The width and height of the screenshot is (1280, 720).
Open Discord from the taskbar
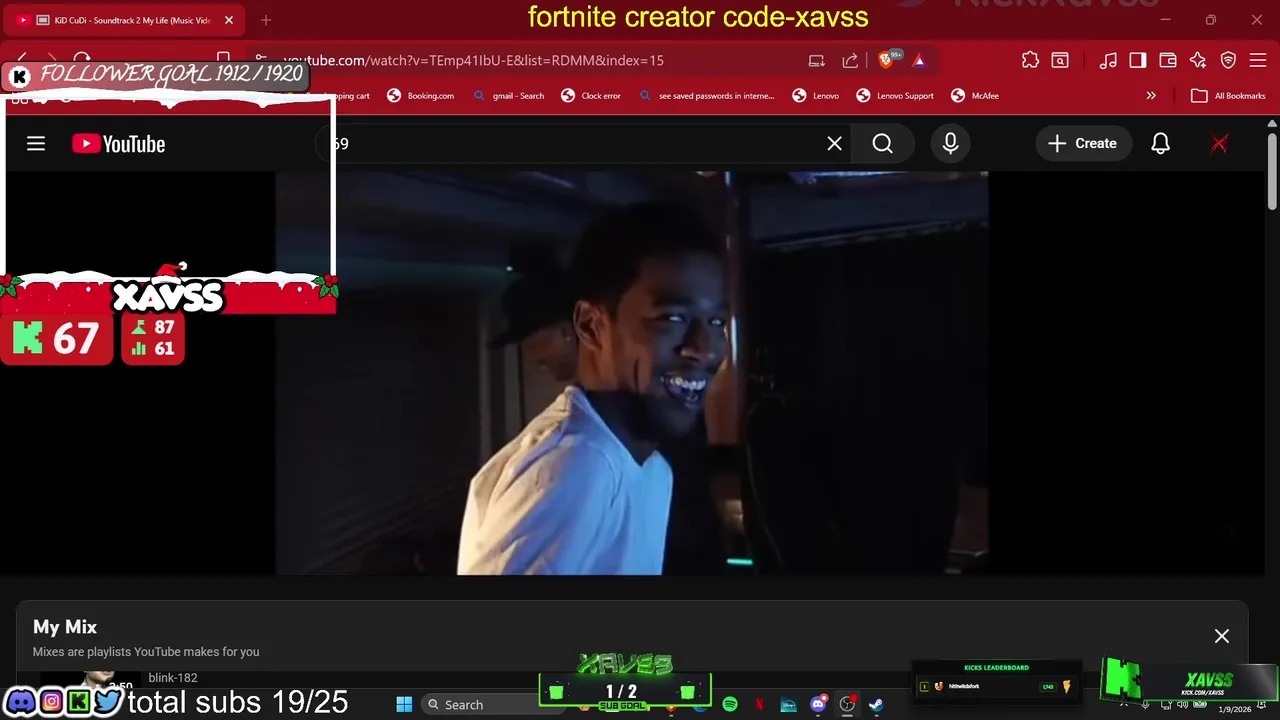(x=818, y=705)
